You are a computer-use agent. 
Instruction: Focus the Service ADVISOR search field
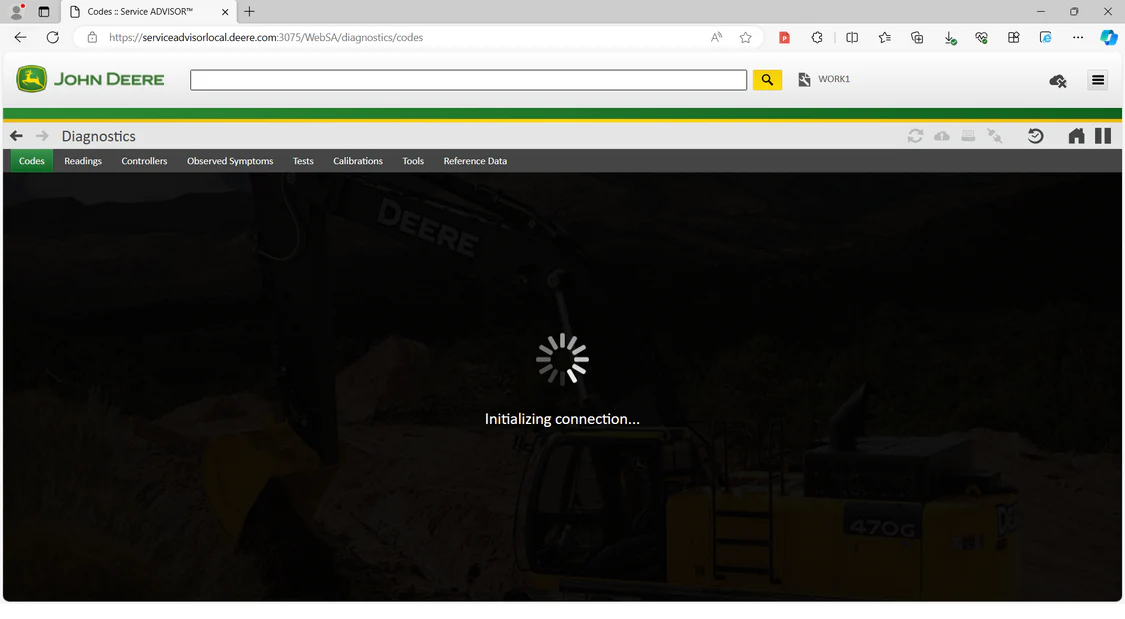(468, 80)
